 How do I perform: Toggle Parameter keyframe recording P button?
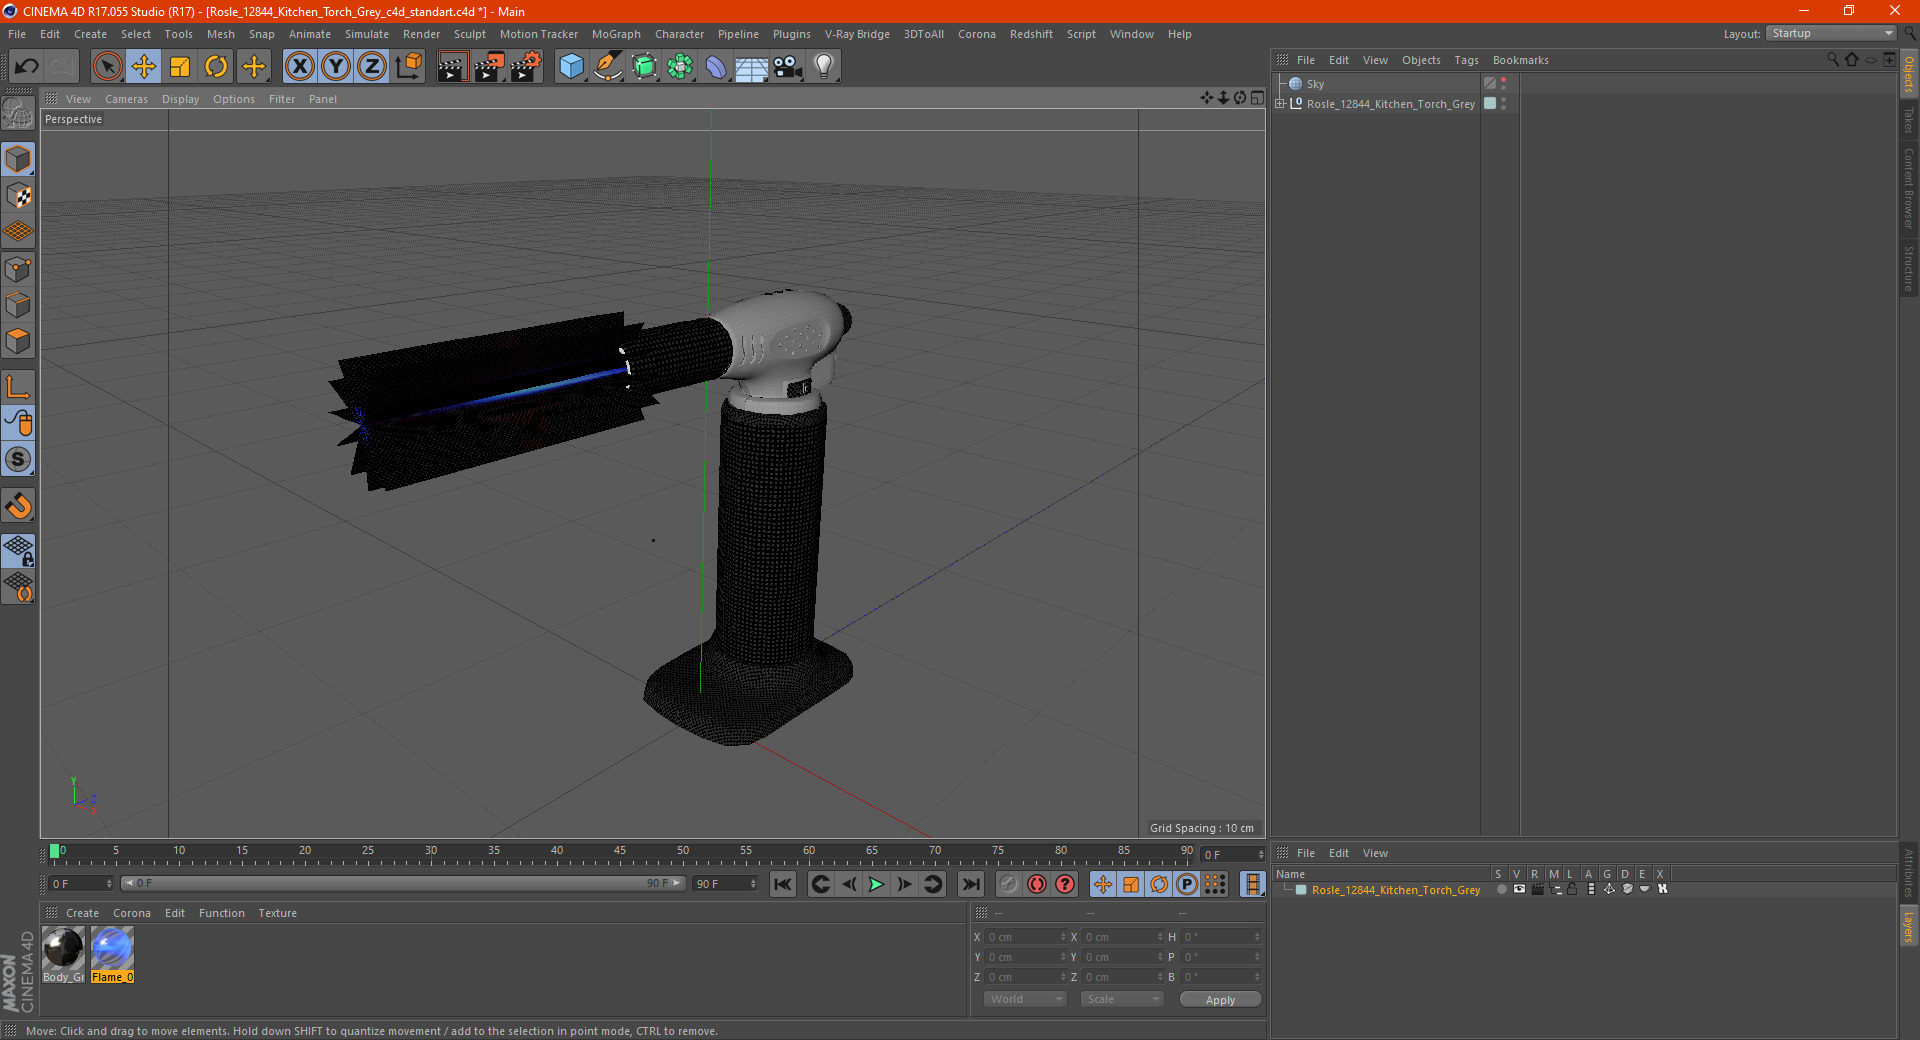pos(1187,884)
